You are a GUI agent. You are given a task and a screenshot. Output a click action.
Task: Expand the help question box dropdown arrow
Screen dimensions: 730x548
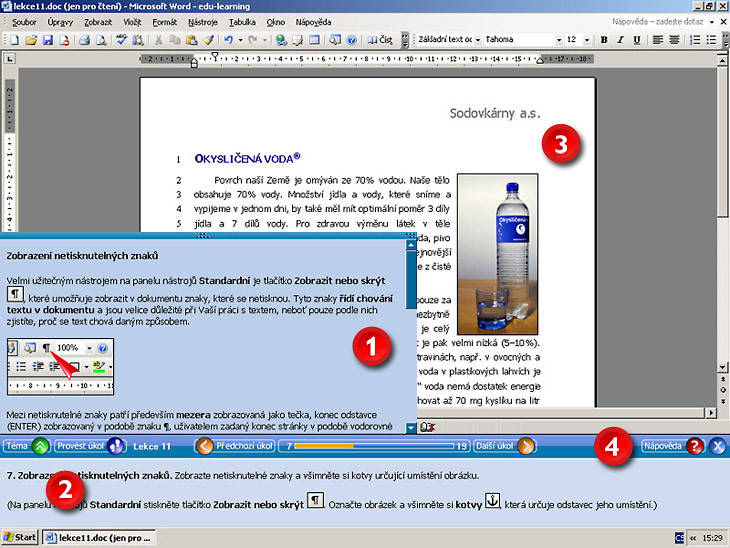(711, 22)
